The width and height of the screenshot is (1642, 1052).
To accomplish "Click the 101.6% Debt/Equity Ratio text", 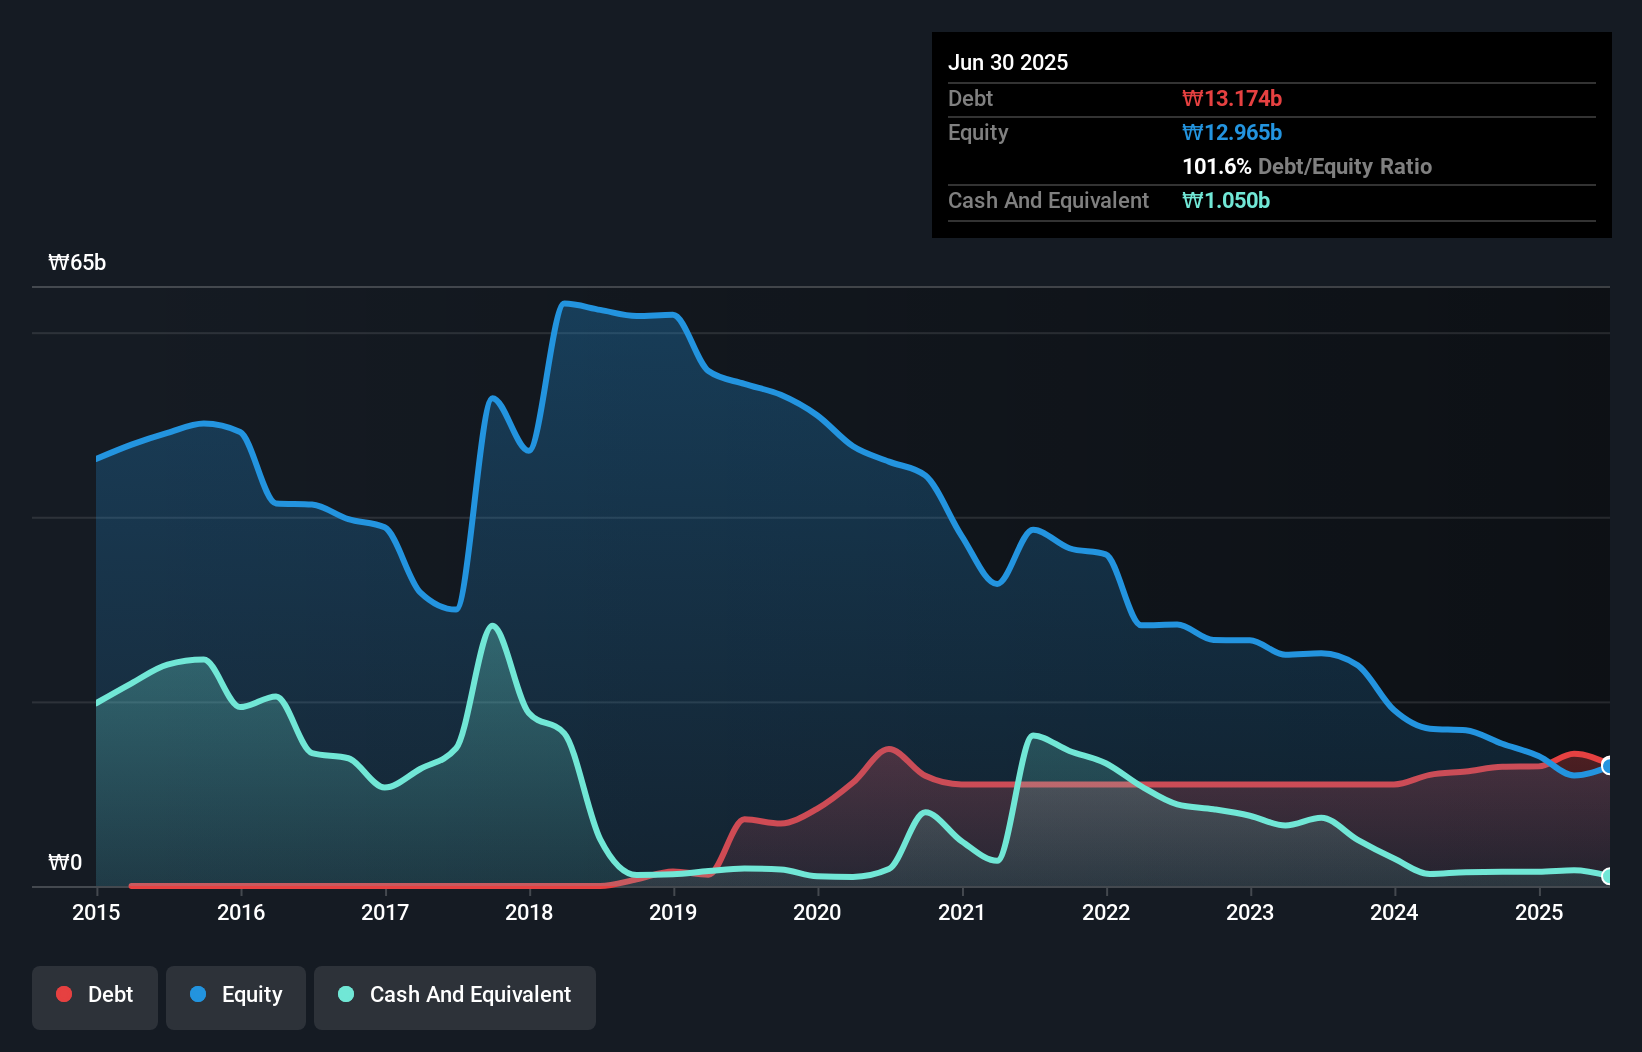I will pyautogui.click(x=1307, y=166).
